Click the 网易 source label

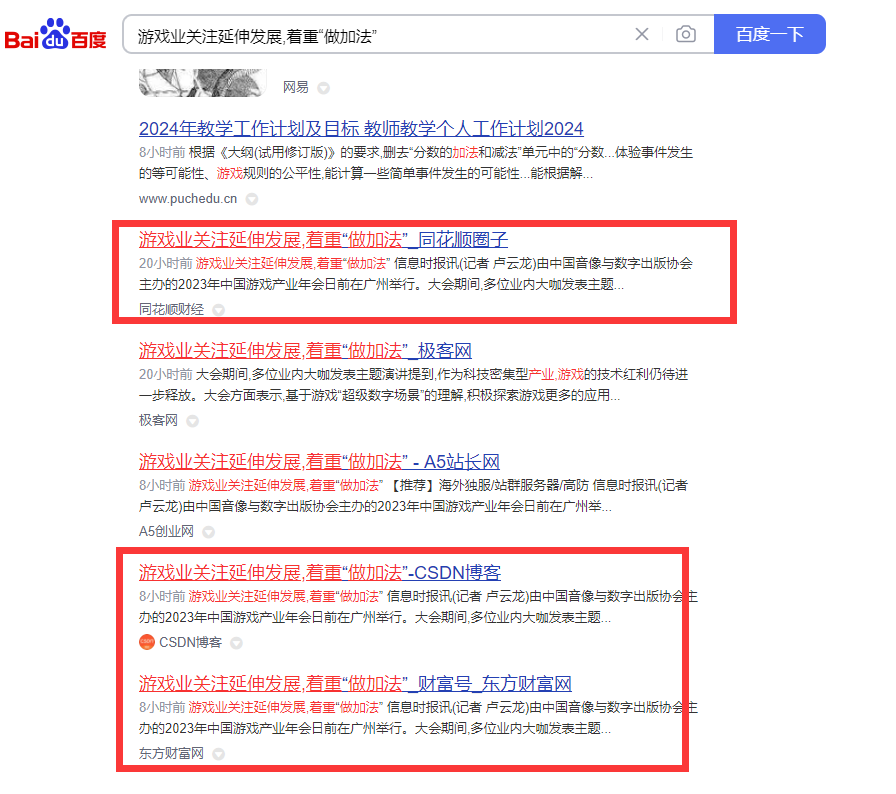click(x=295, y=87)
